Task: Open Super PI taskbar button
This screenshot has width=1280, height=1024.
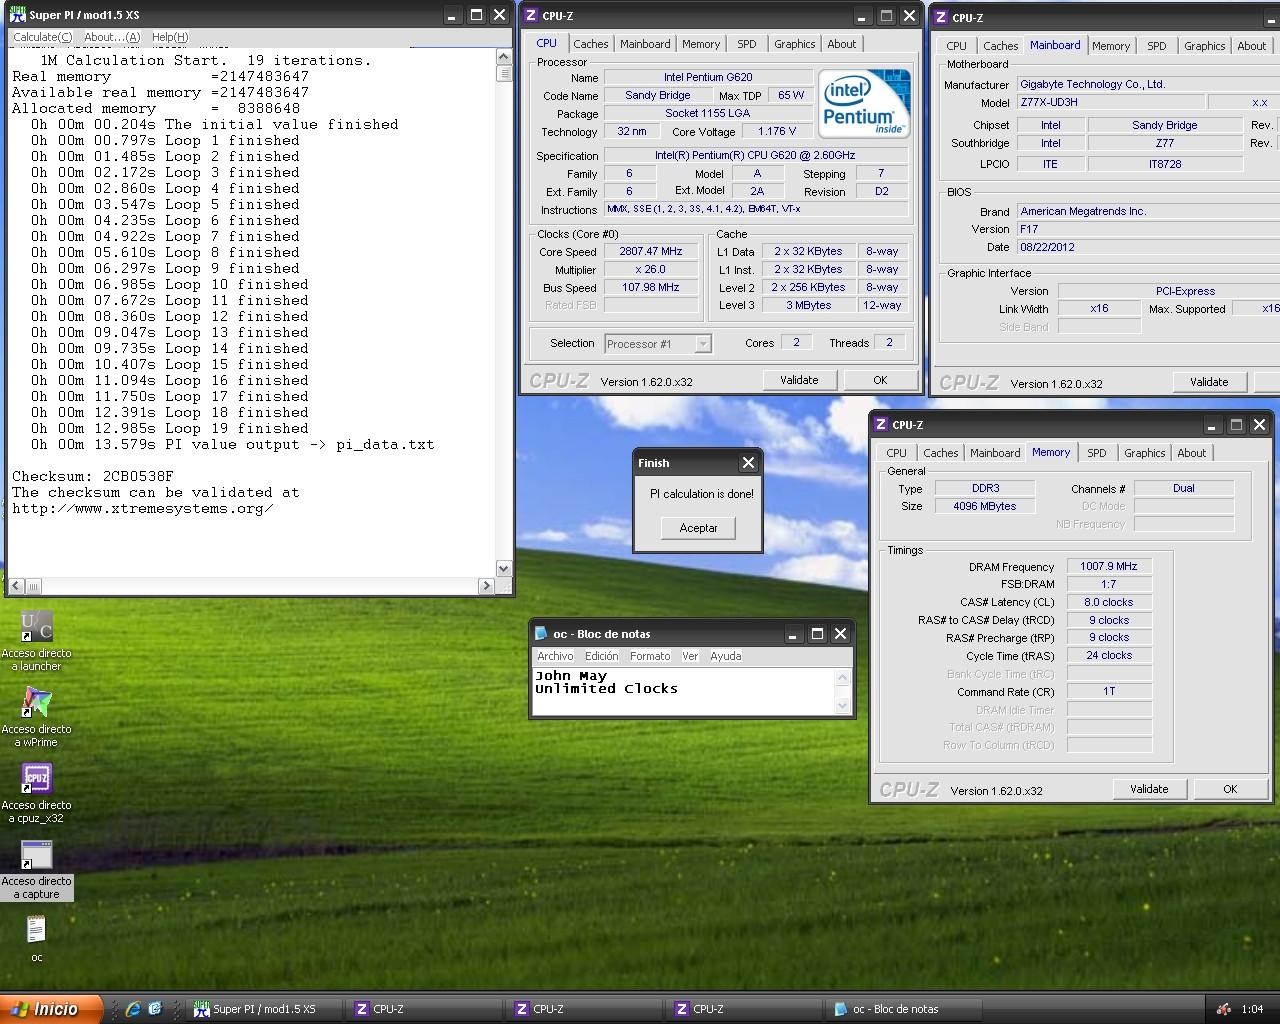Action: [x=265, y=1009]
